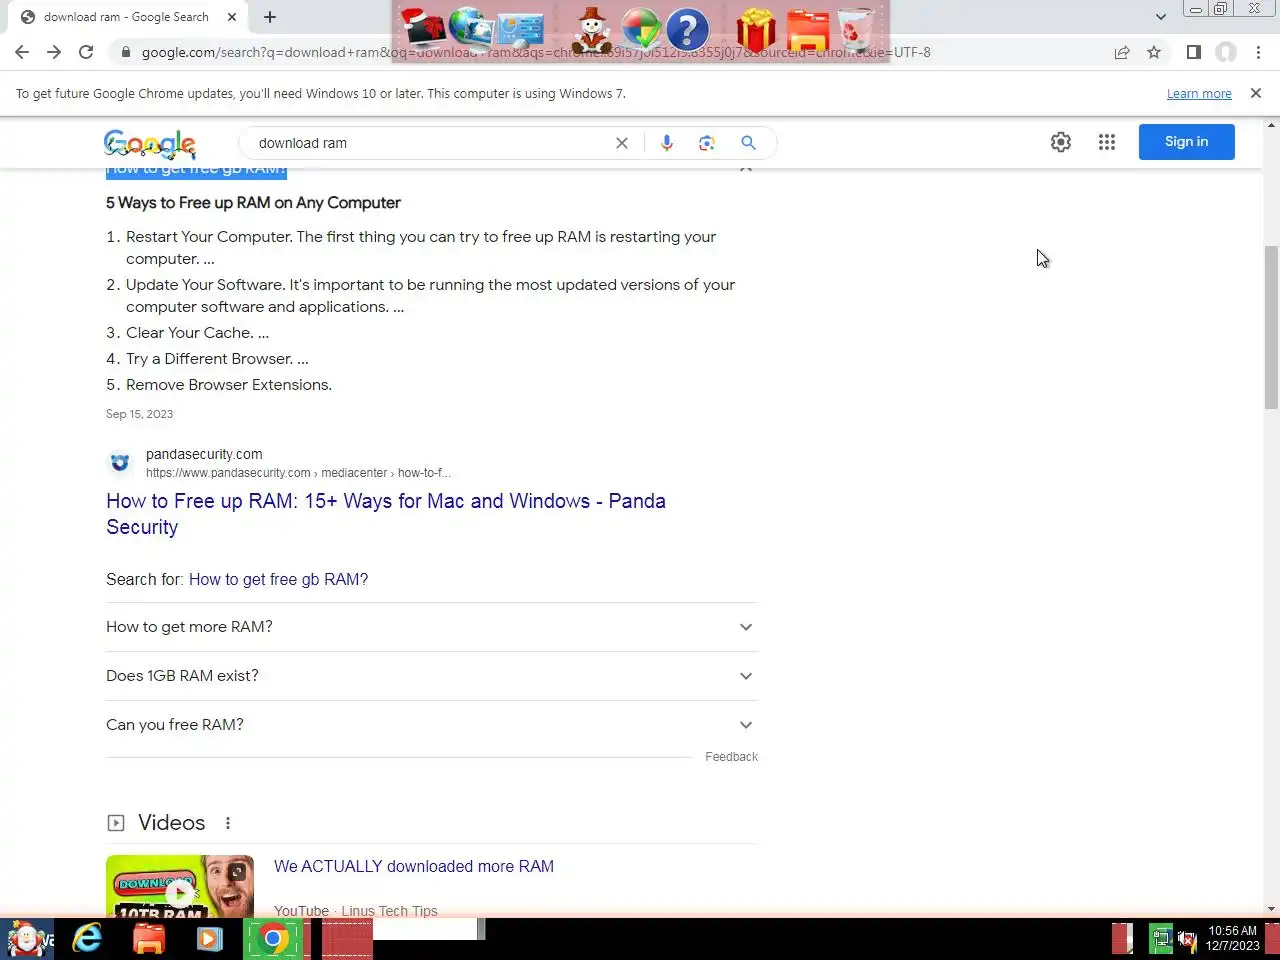Open the Videos section options menu
Screen dimensions: 1280x960
click(228, 823)
